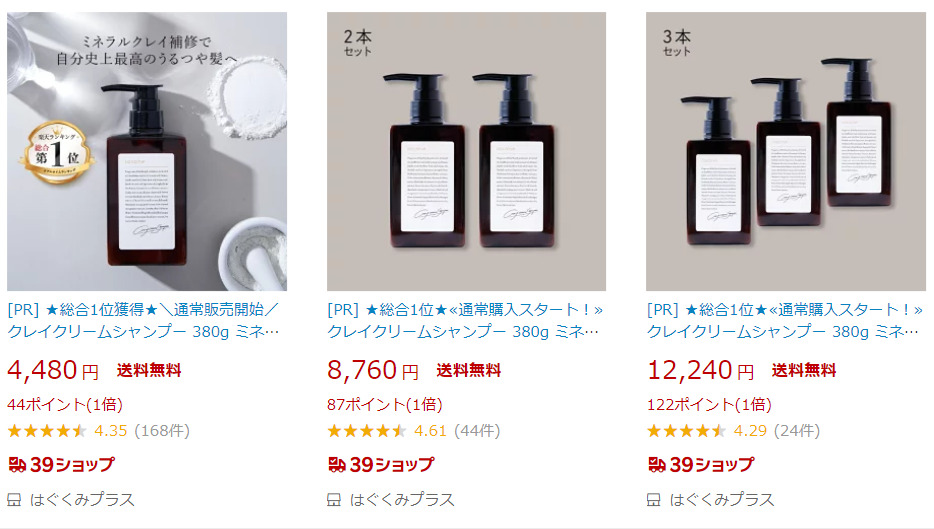Viewport: 934px width, 529px height.
Task: View the 168件 reviews for first product
Action: (x=162, y=431)
